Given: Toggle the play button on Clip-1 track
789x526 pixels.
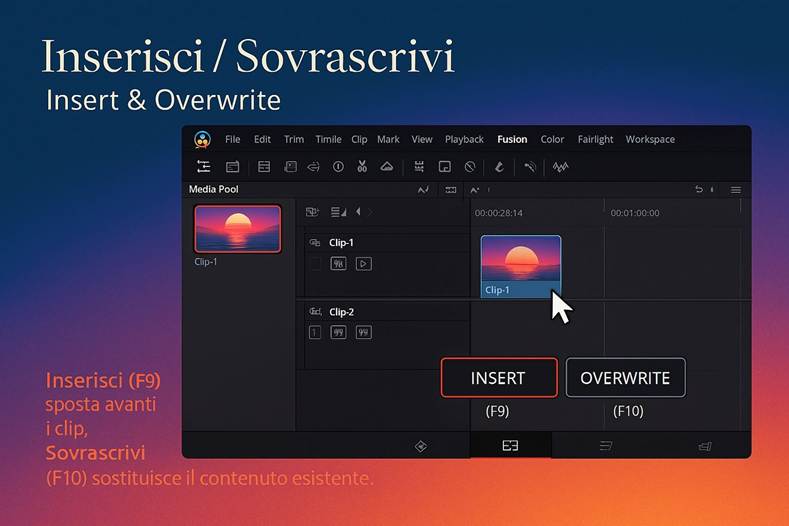Looking at the screenshot, I should click(364, 264).
